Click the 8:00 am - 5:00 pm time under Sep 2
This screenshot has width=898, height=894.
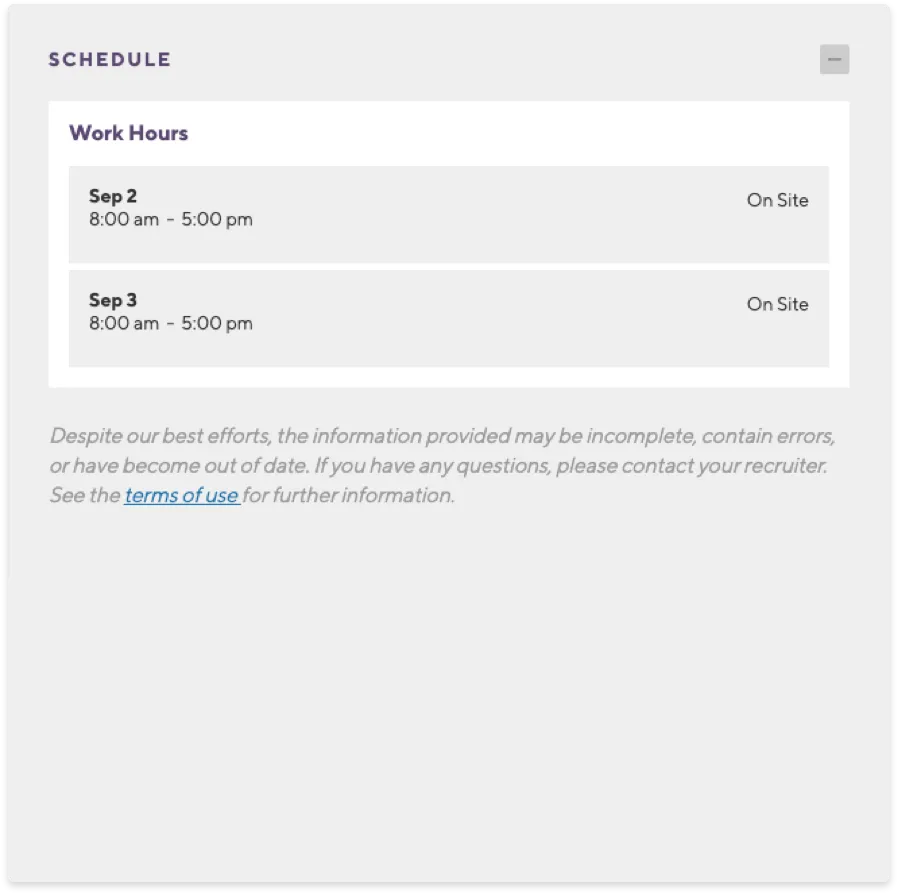coord(172,219)
